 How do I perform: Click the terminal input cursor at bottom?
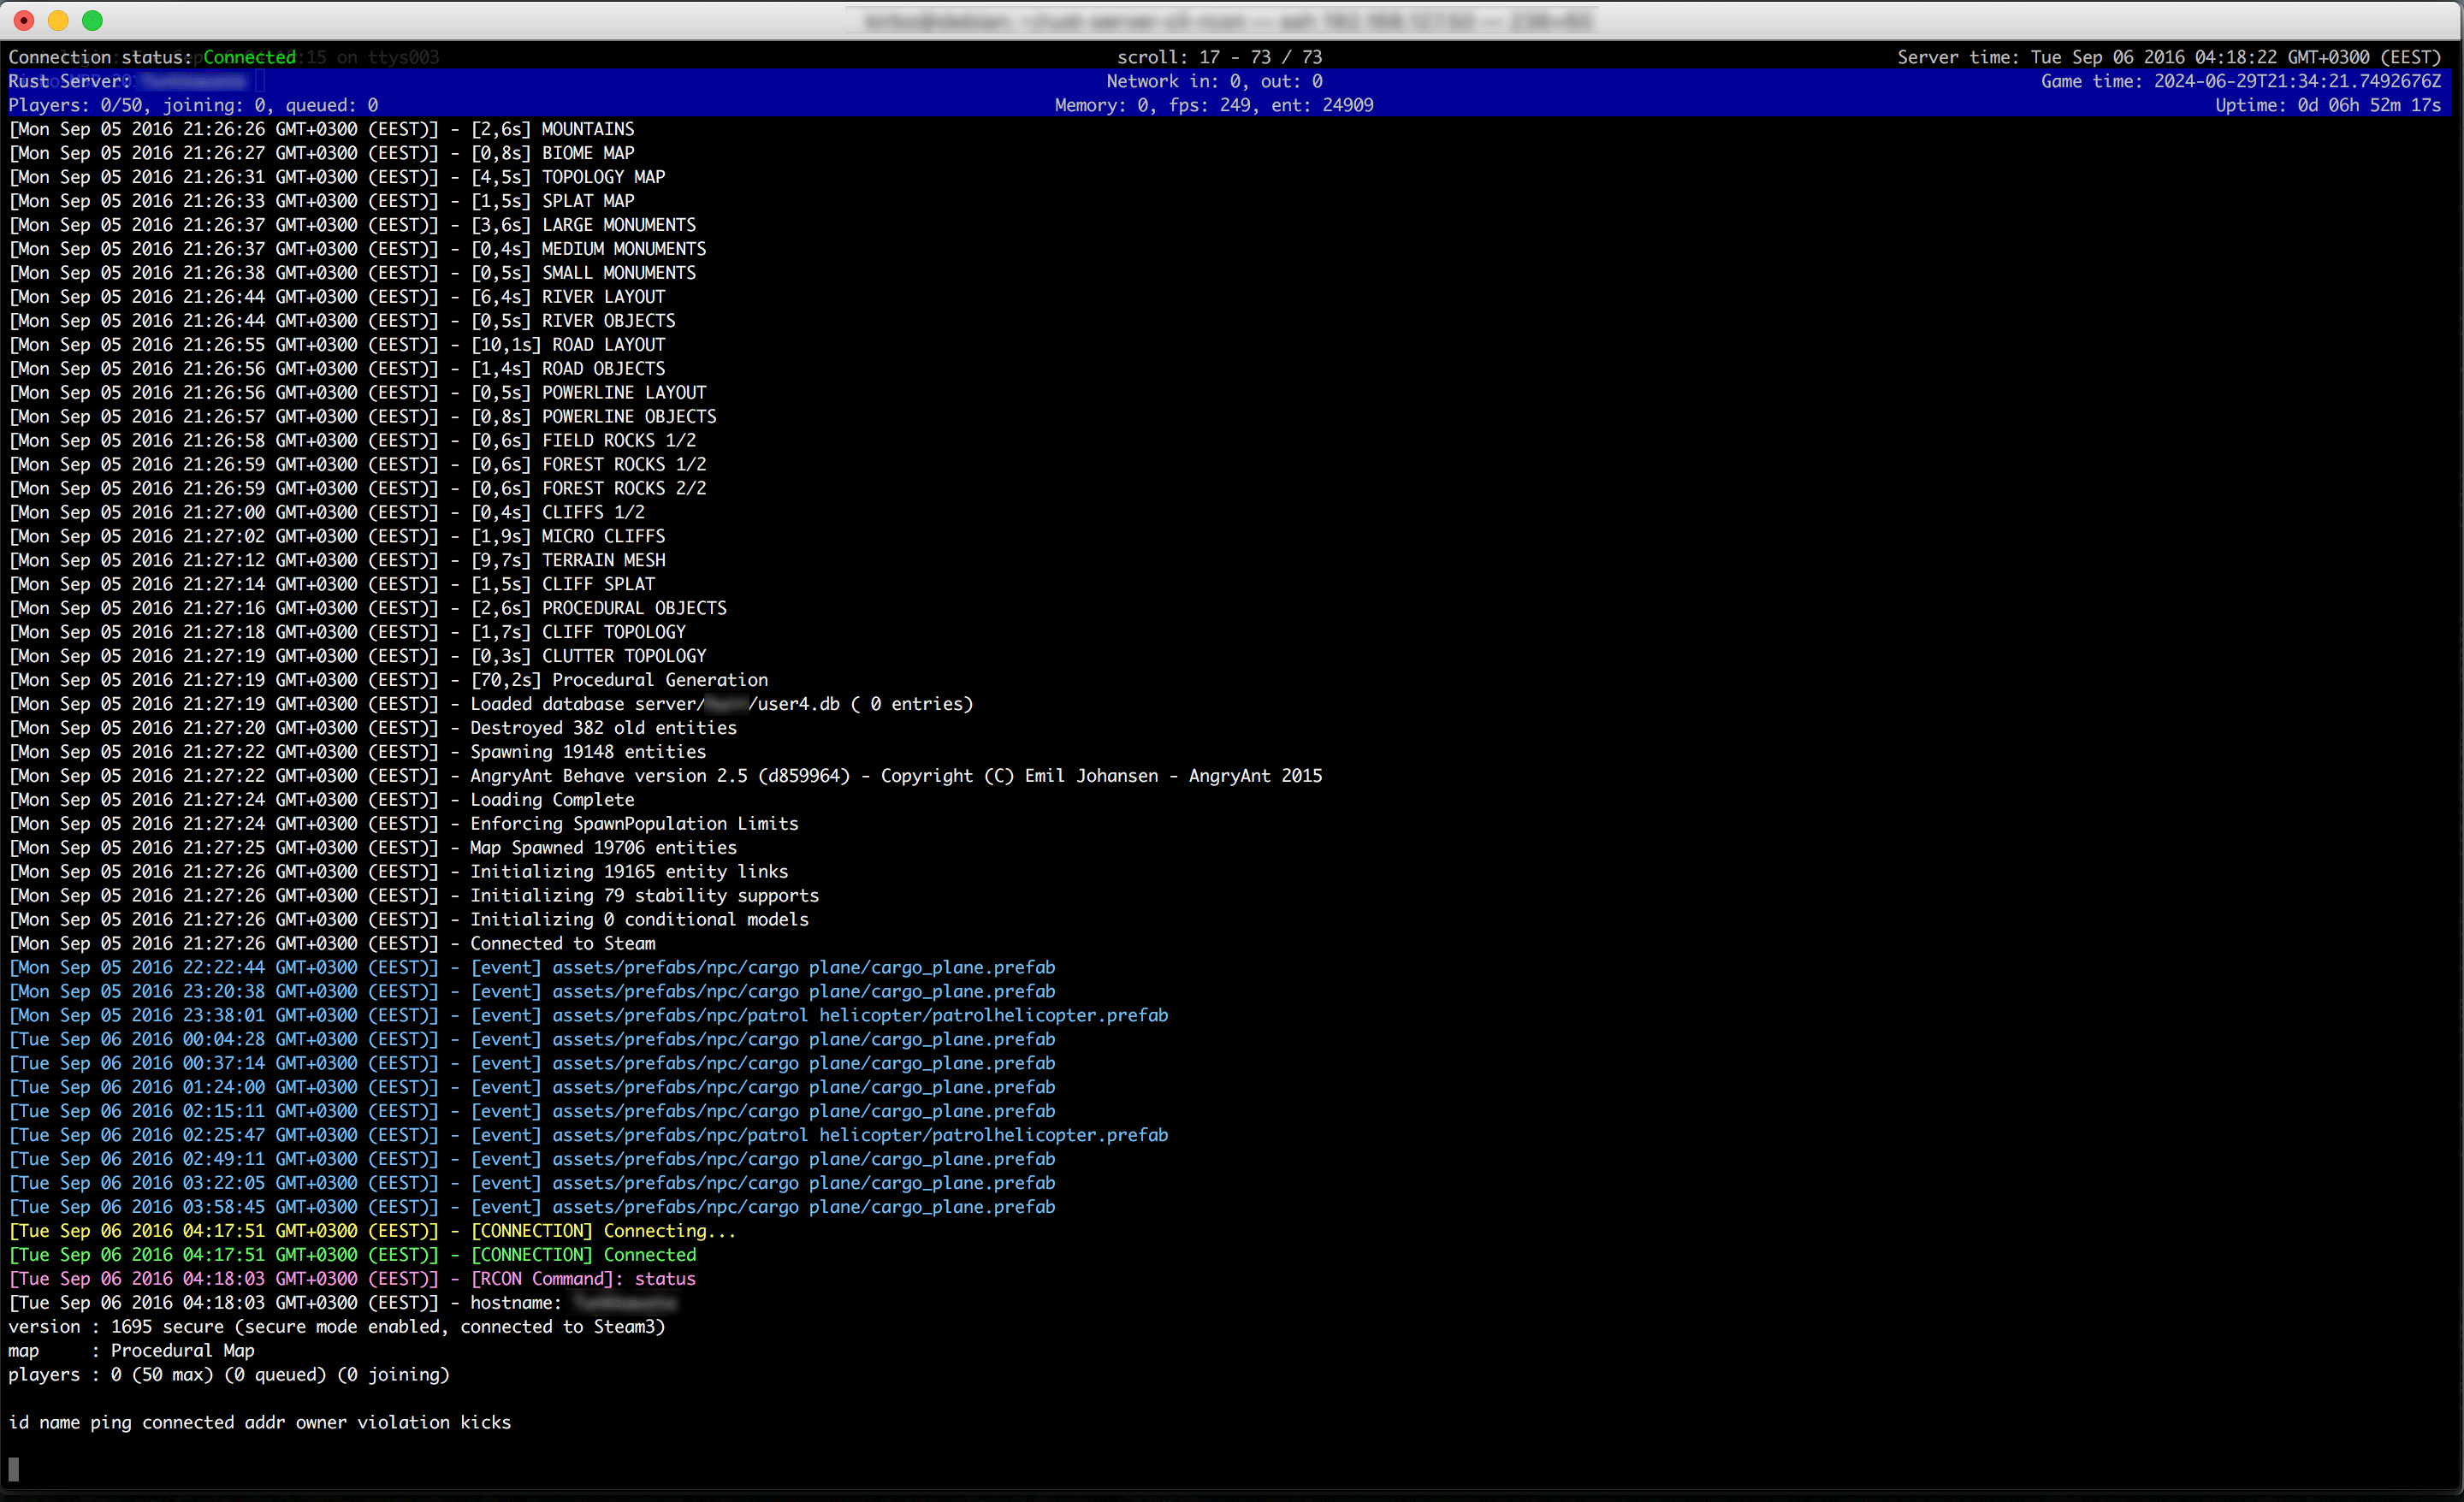click(14, 1469)
